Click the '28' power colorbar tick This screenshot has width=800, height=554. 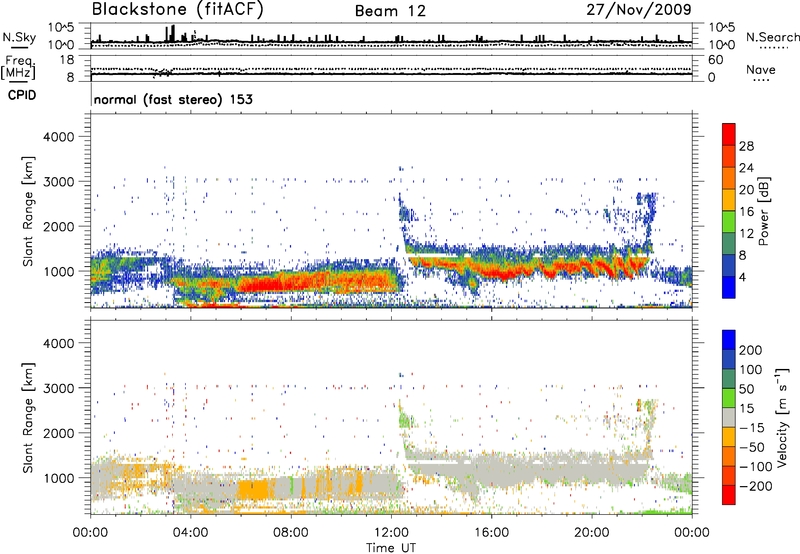coord(746,146)
